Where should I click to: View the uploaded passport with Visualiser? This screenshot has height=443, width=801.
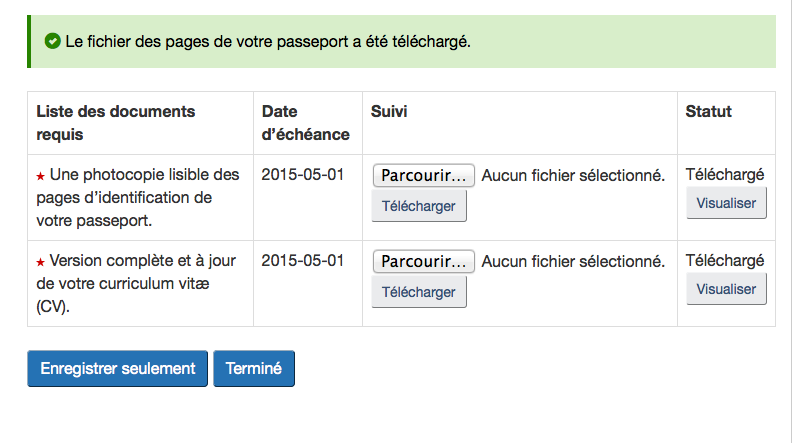pyautogui.click(x=726, y=204)
